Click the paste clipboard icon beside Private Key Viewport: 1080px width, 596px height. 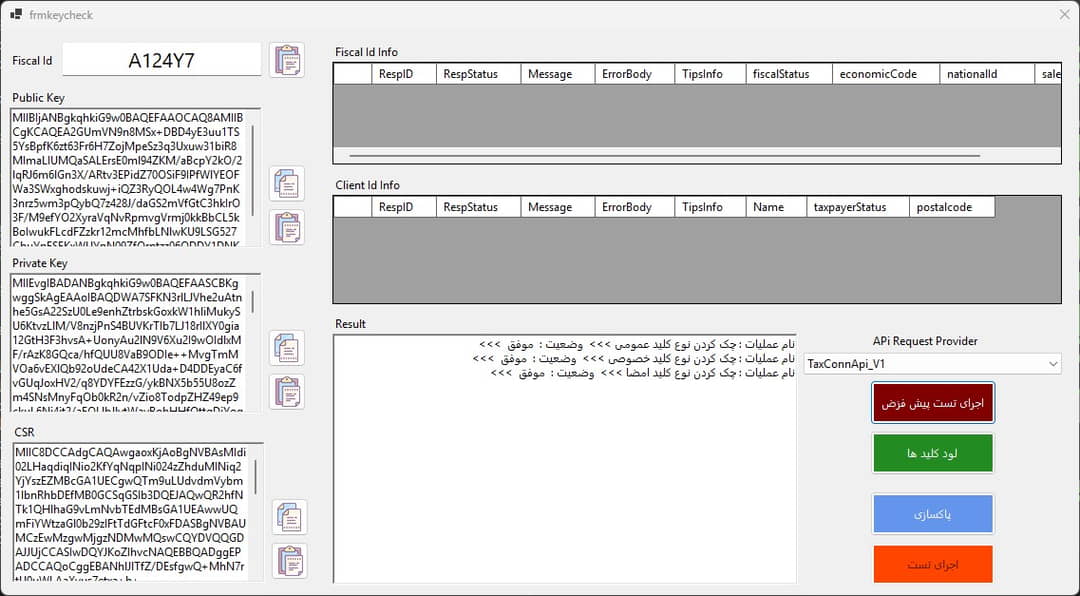287,392
